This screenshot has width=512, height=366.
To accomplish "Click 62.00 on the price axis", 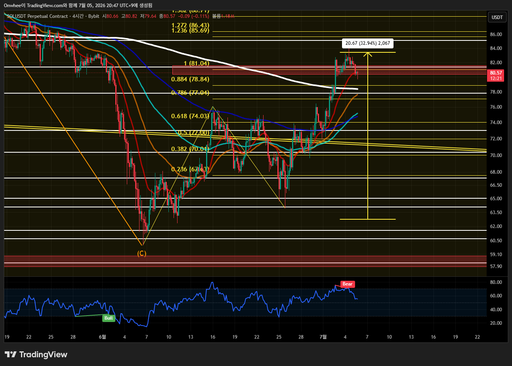I will pyautogui.click(x=496, y=226).
